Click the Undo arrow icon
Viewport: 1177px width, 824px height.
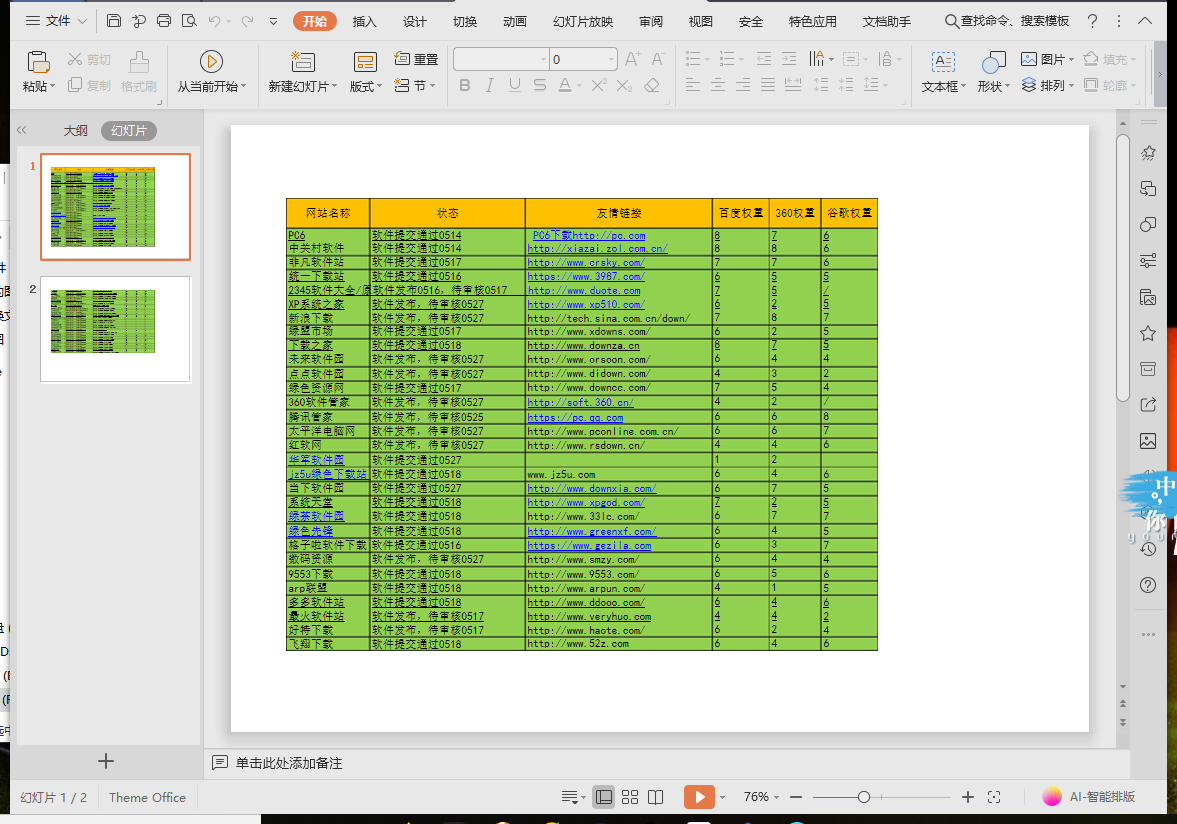pos(215,21)
